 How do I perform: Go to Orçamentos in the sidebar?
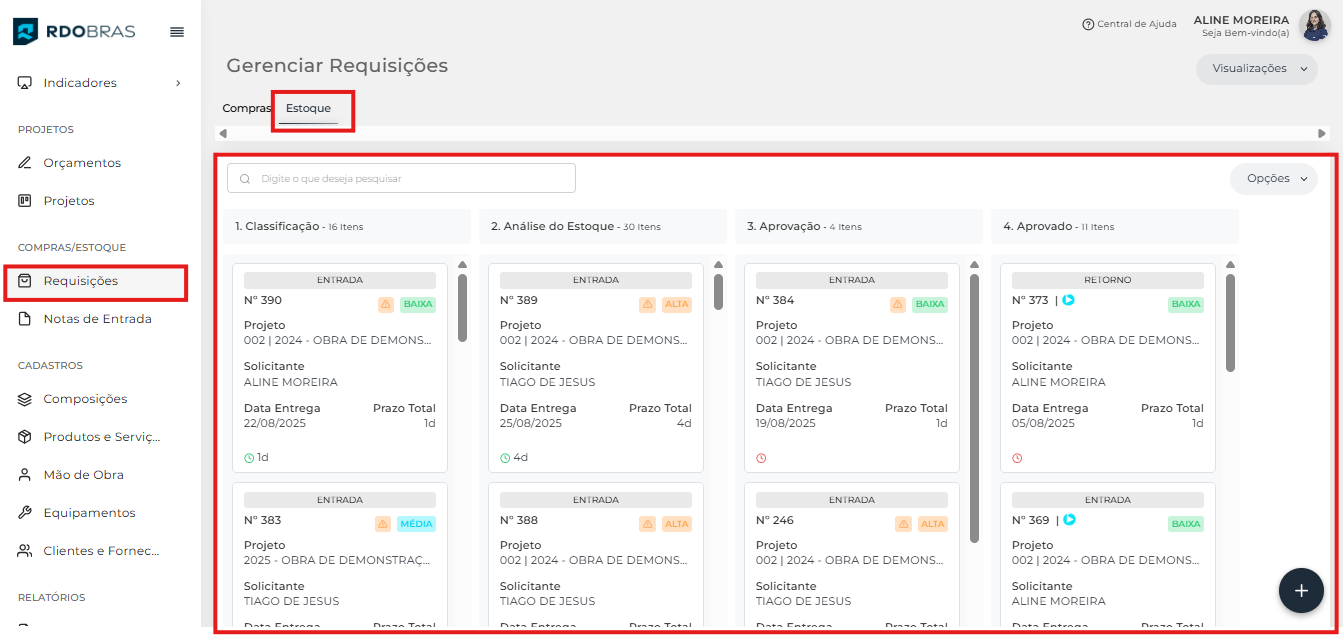(82, 163)
